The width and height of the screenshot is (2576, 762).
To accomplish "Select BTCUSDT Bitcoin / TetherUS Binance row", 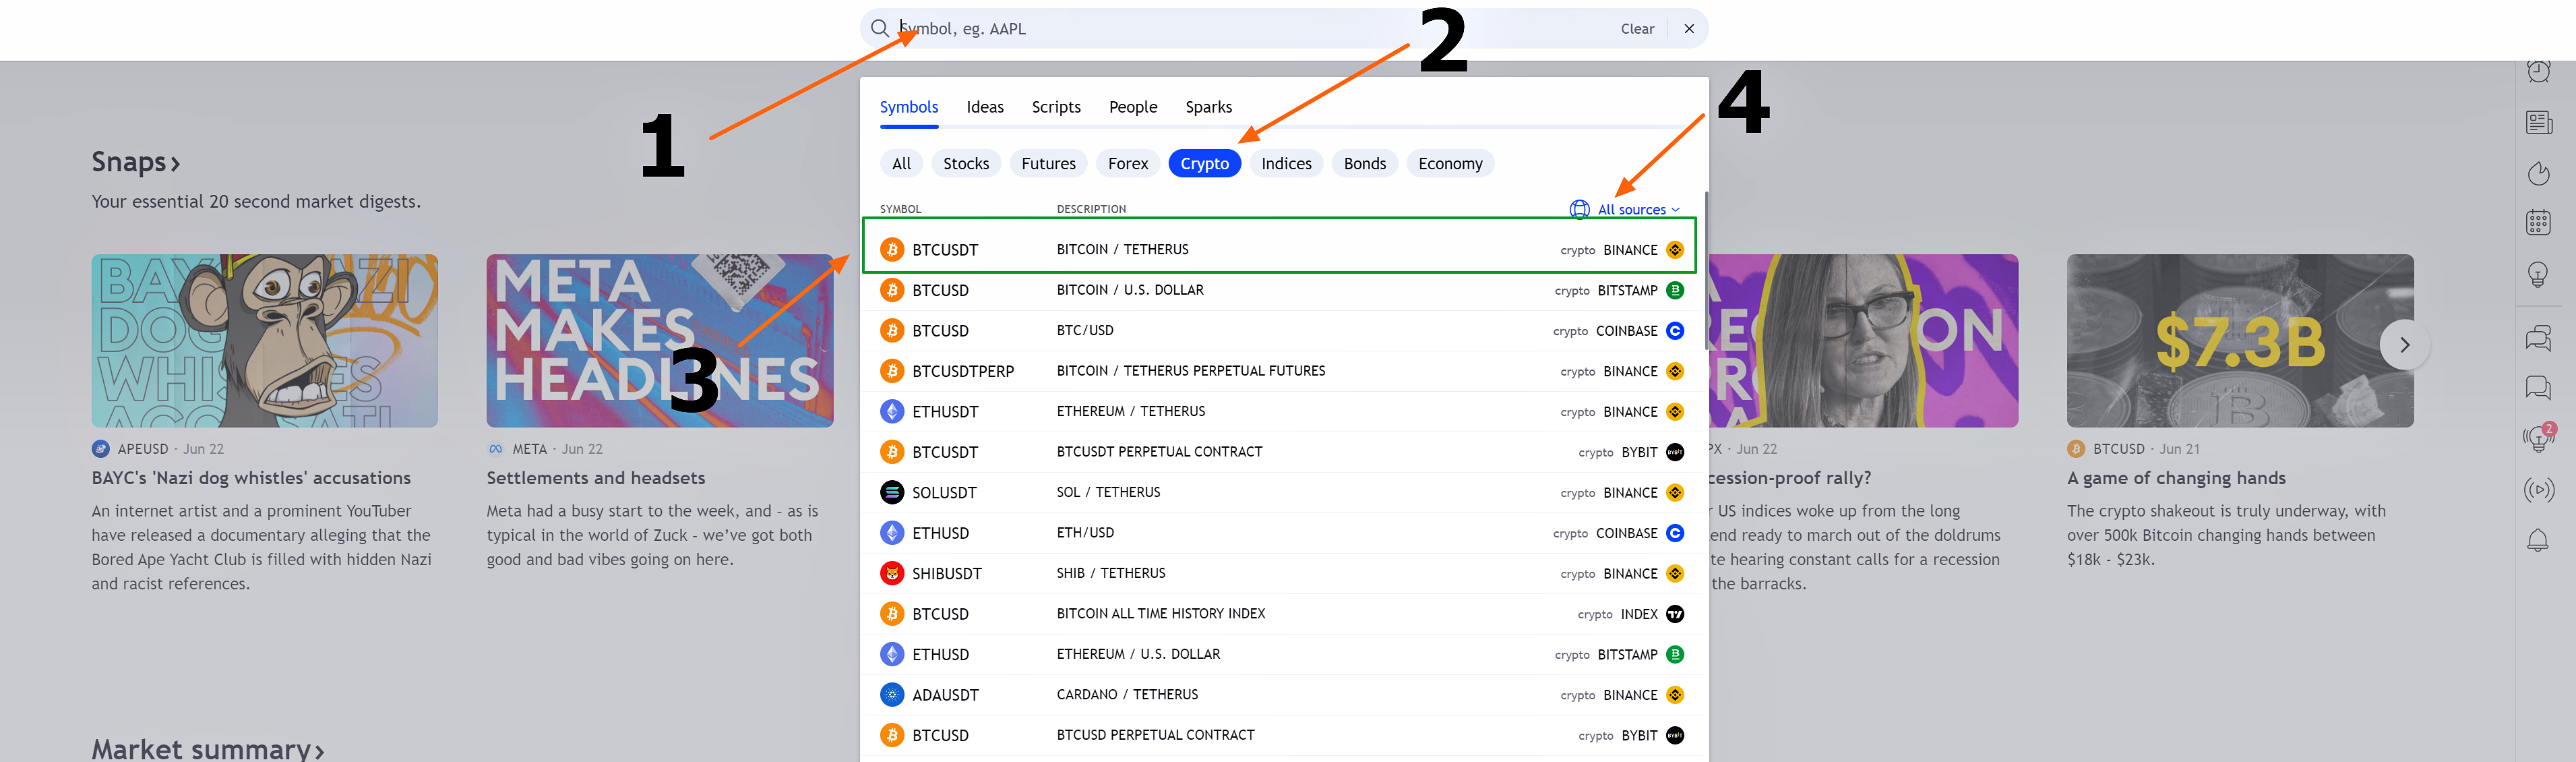I will pos(1281,250).
